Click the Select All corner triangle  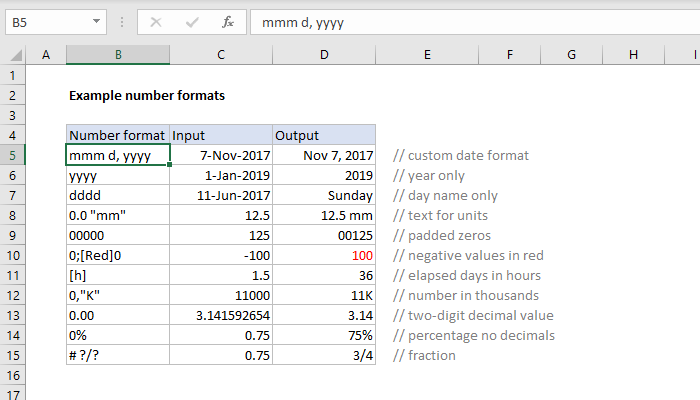click(x=16, y=55)
